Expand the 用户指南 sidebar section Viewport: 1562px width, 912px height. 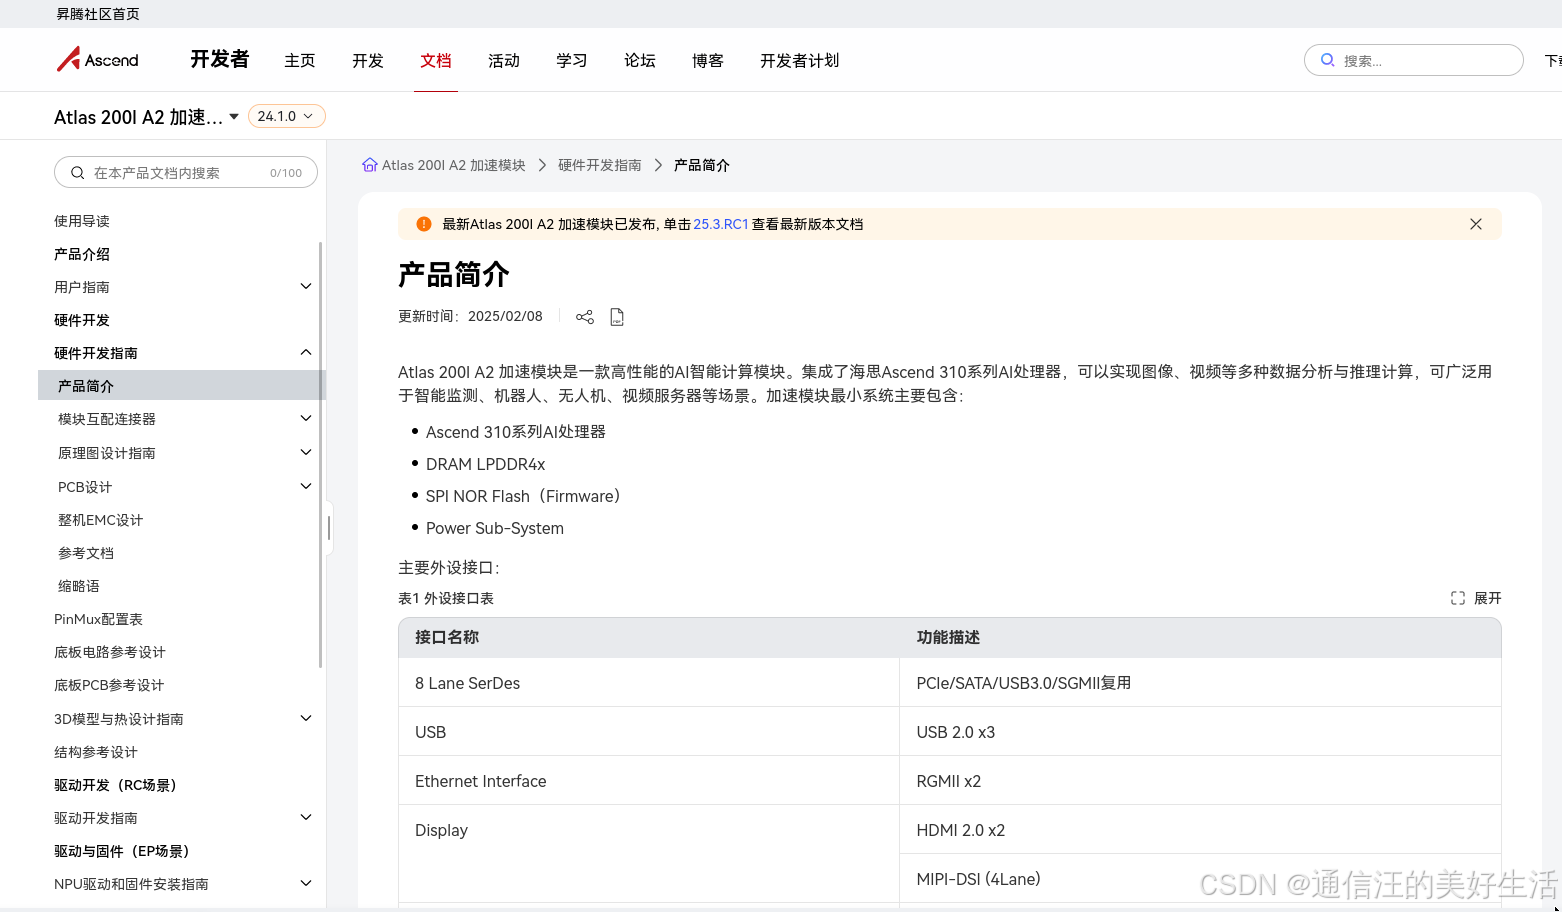[305, 286]
